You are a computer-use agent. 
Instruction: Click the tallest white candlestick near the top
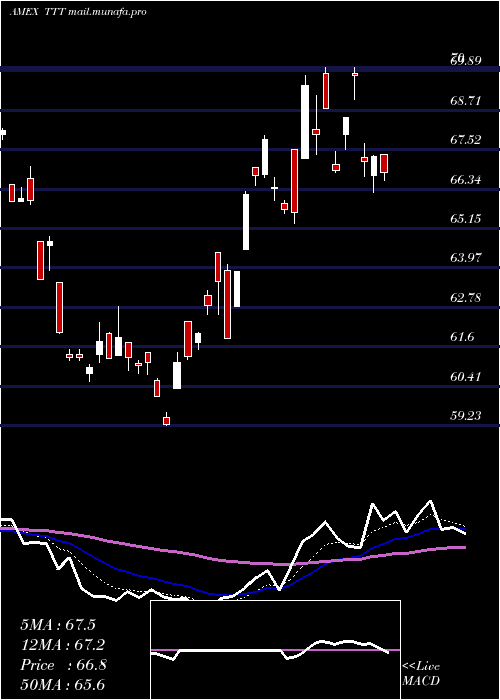[305, 121]
